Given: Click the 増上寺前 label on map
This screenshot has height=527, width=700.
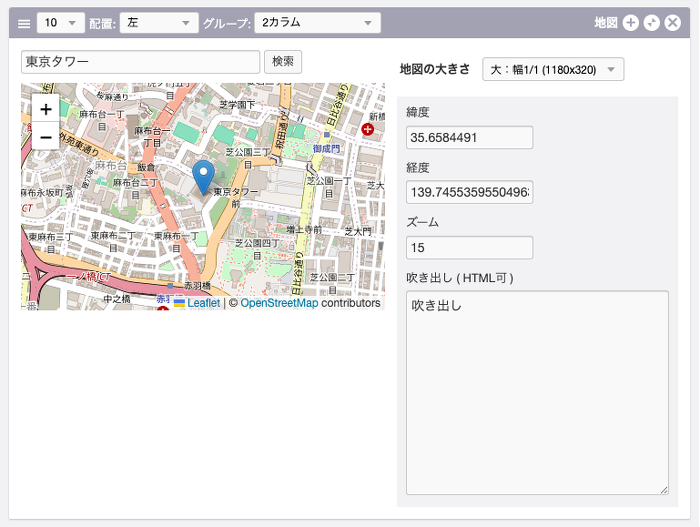Looking at the screenshot, I should click(304, 230).
